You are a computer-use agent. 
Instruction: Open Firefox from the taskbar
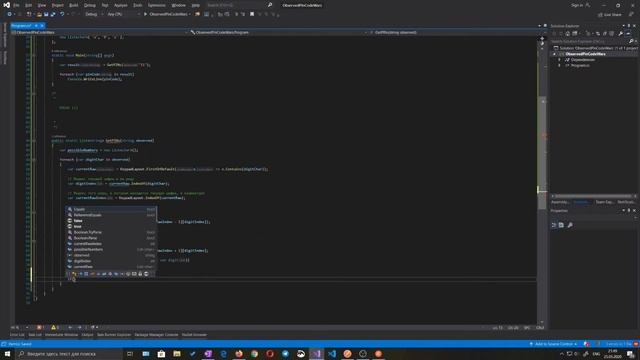[239, 354]
